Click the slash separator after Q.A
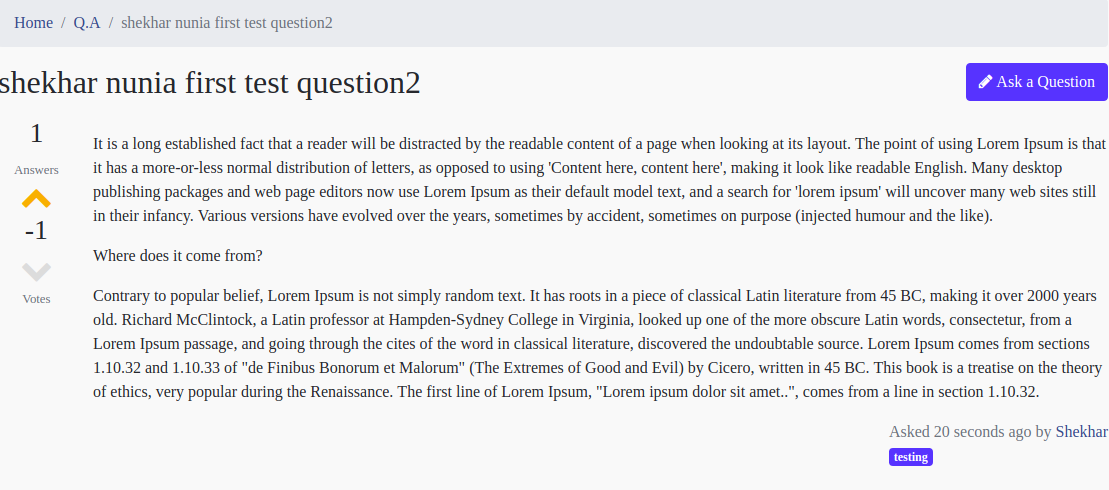This screenshot has width=1109, height=490. click(x=110, y=23)
